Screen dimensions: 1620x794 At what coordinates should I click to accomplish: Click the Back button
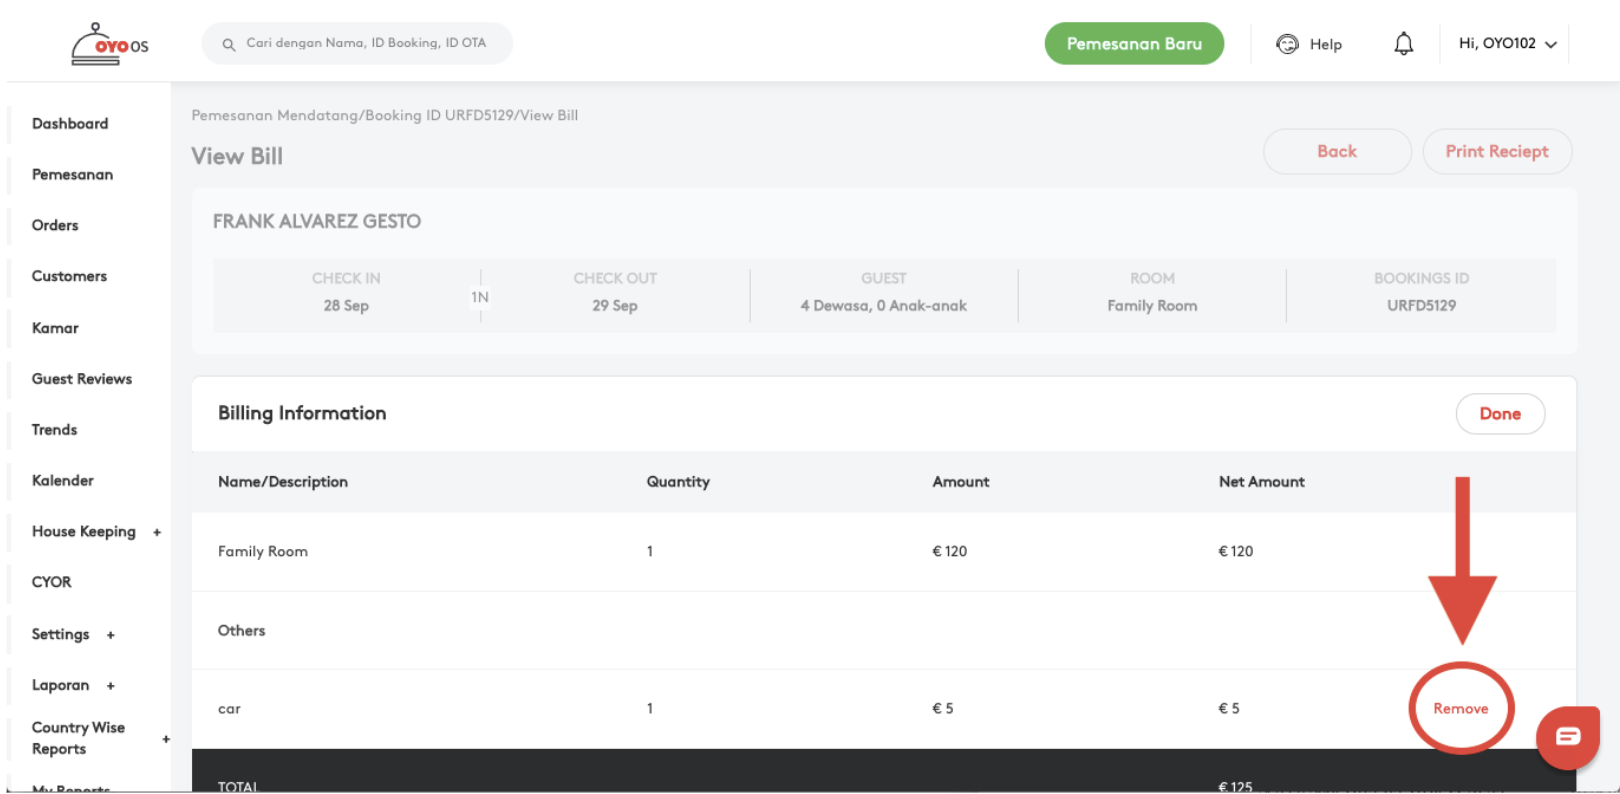click(1337, 152)
